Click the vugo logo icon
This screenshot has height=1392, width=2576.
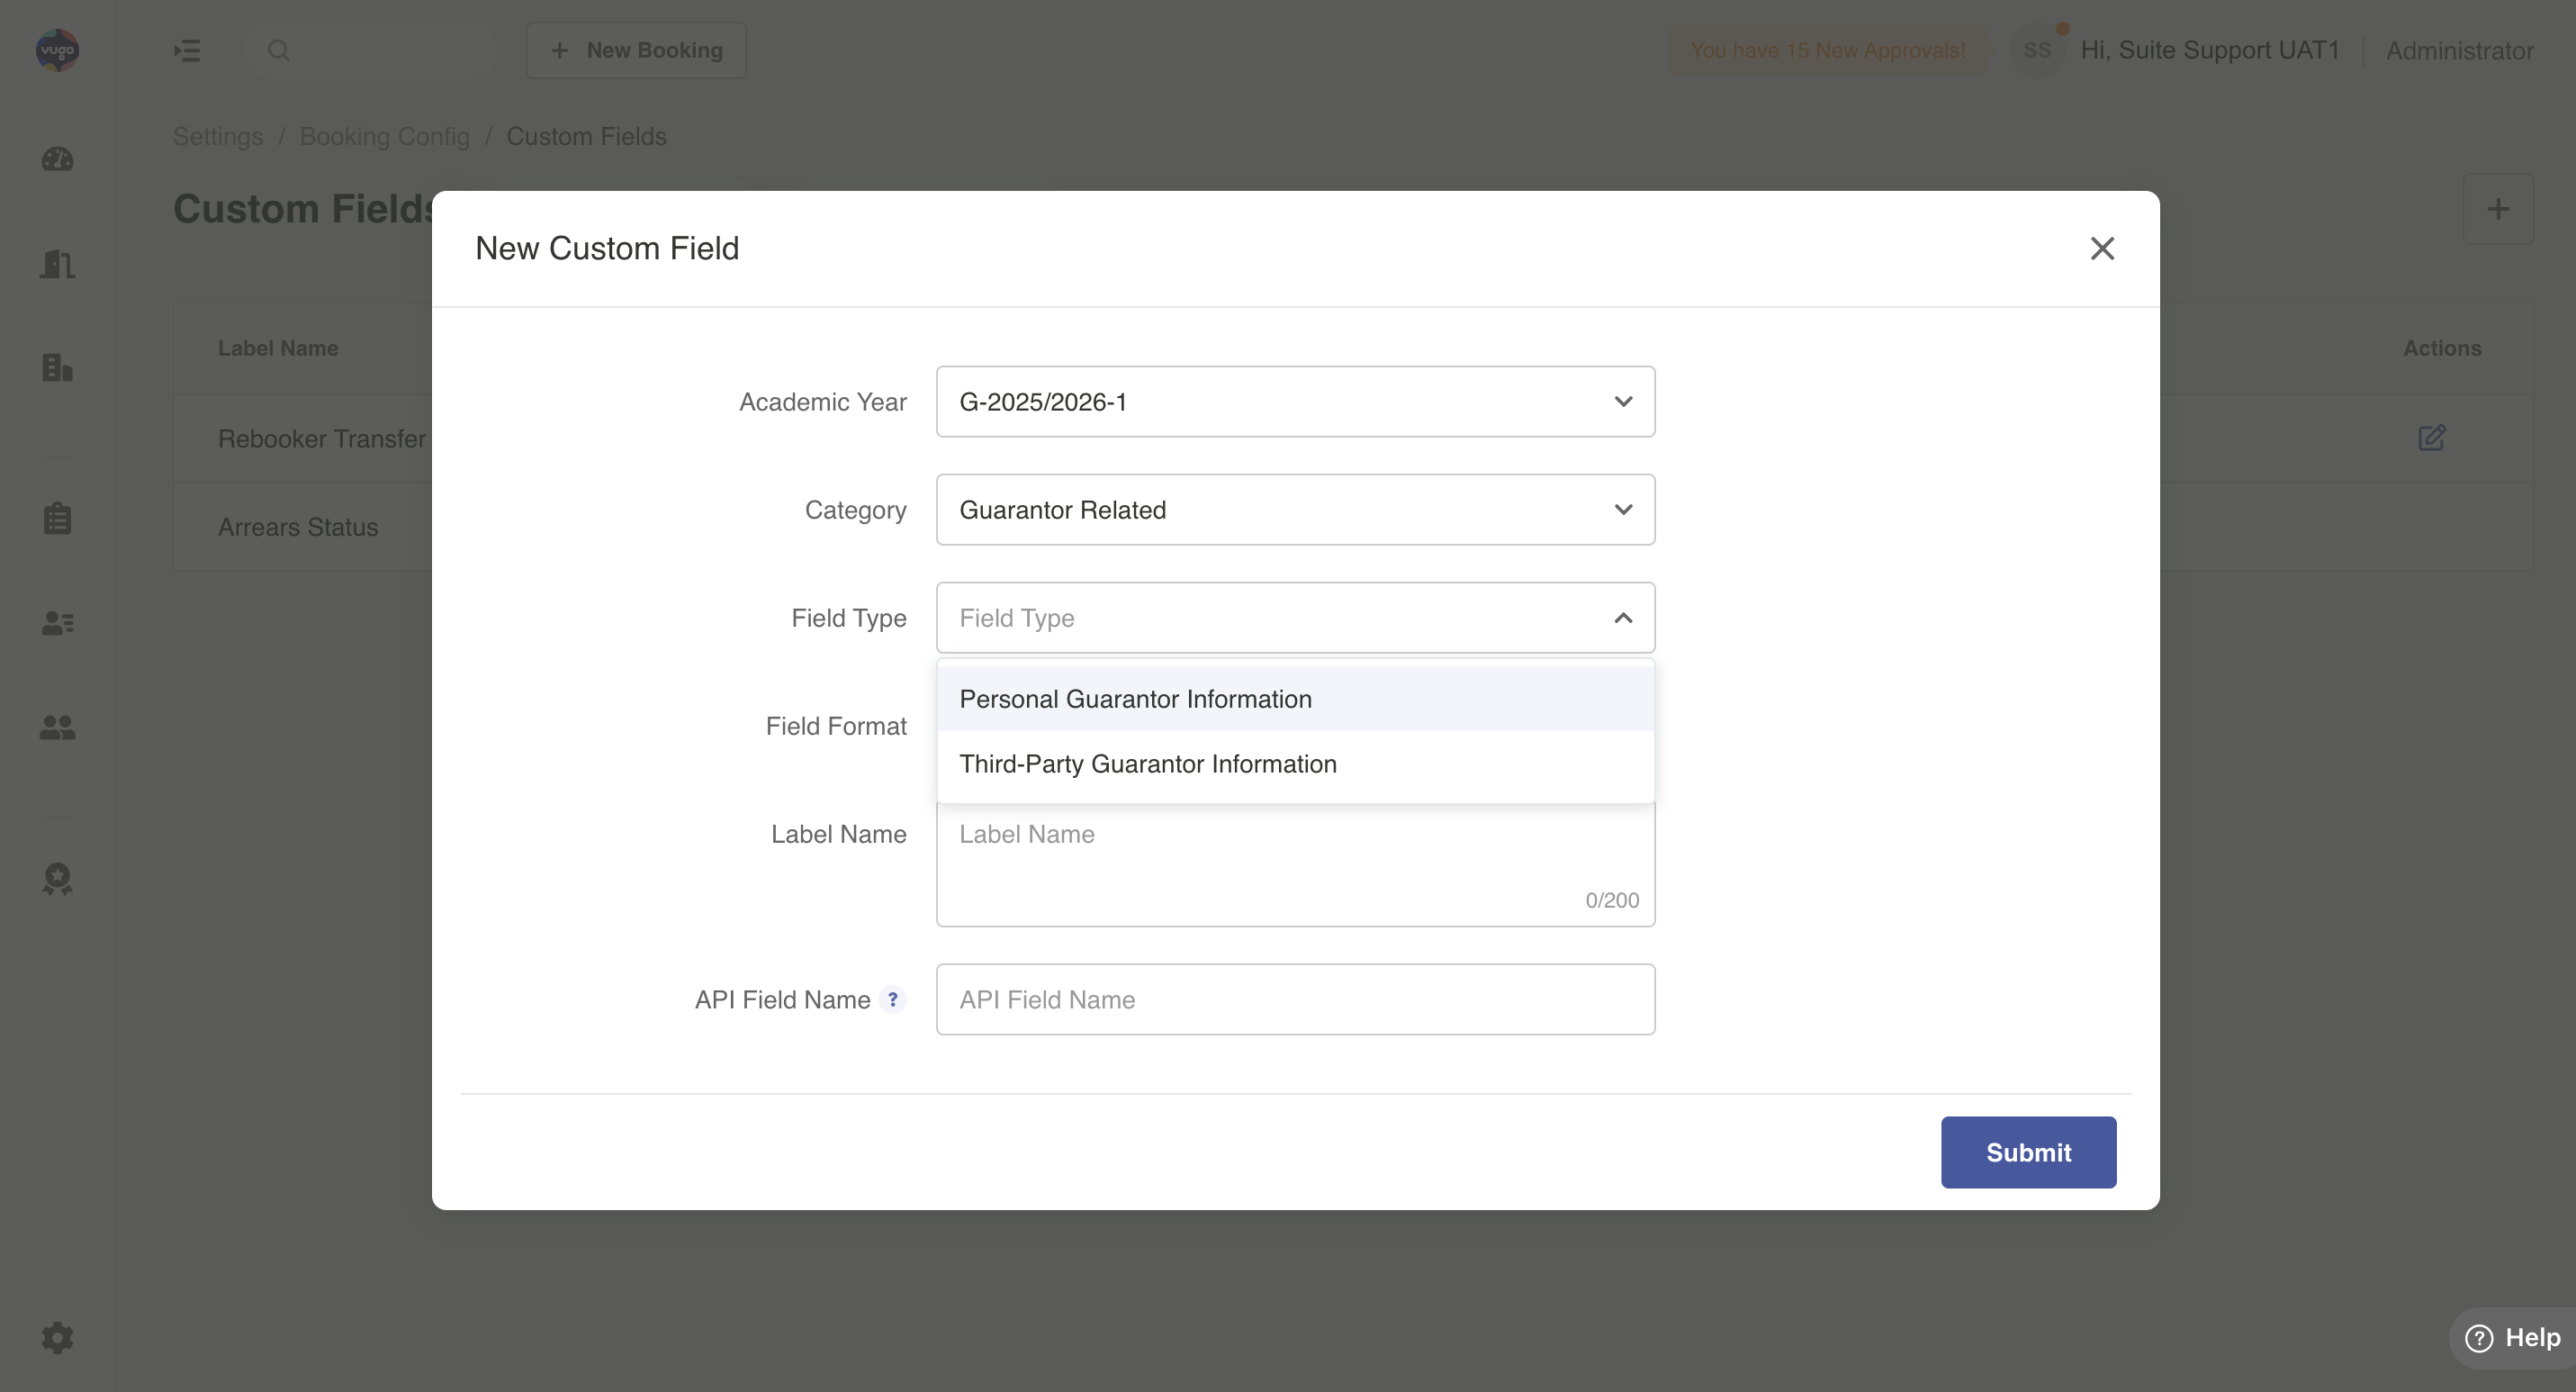57,50
